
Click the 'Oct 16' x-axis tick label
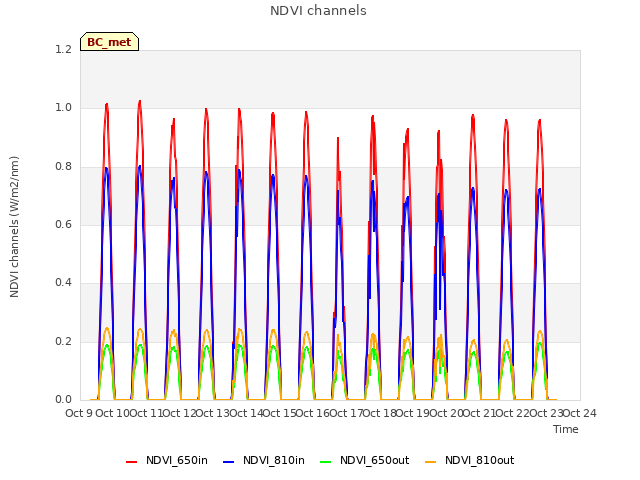pos(312,413)
